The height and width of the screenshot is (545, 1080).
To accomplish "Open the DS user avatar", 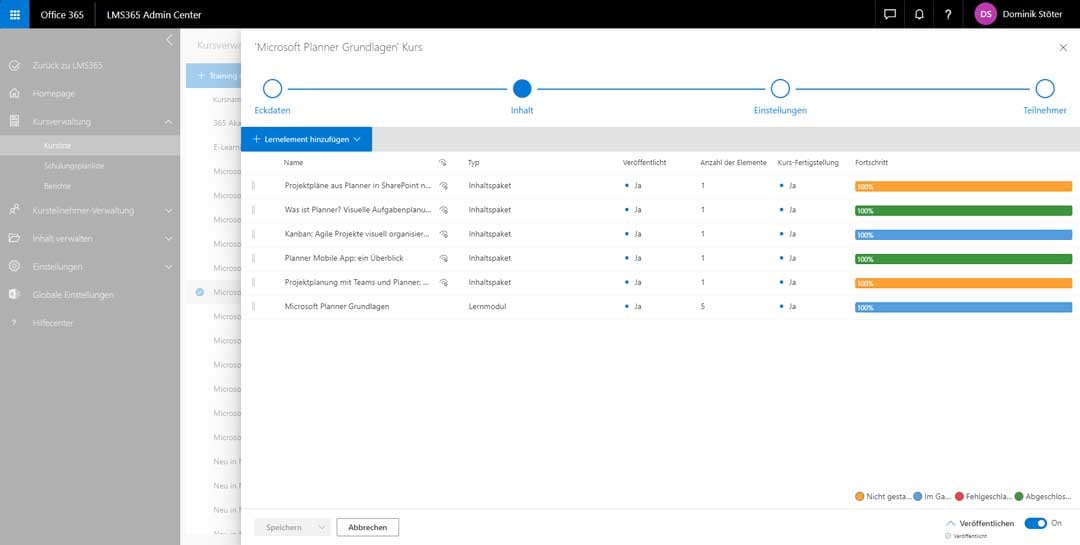I will [985, 14].
